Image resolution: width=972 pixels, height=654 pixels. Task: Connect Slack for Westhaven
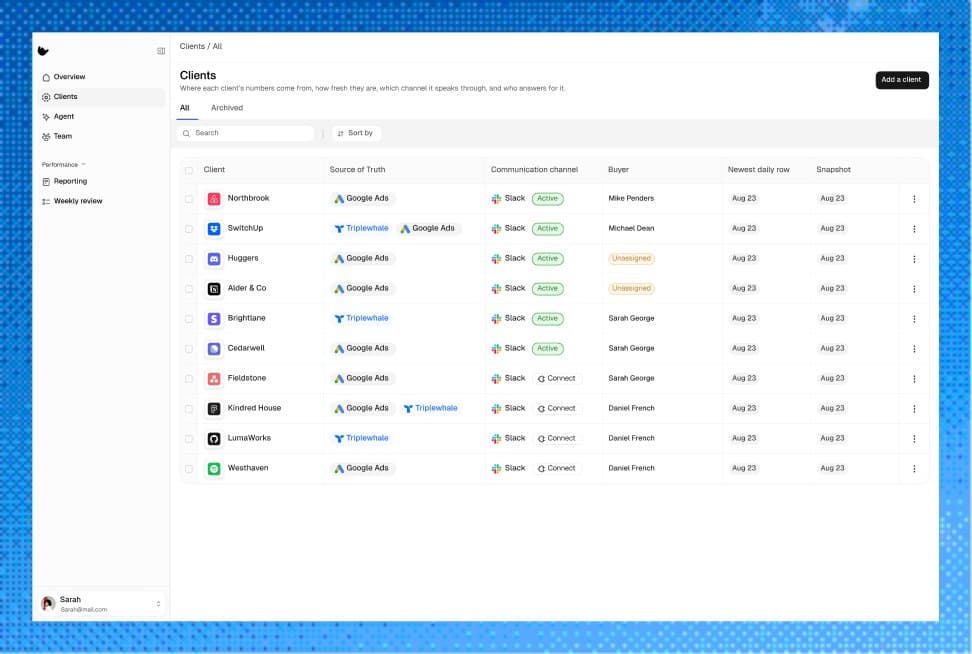[557, 469]
